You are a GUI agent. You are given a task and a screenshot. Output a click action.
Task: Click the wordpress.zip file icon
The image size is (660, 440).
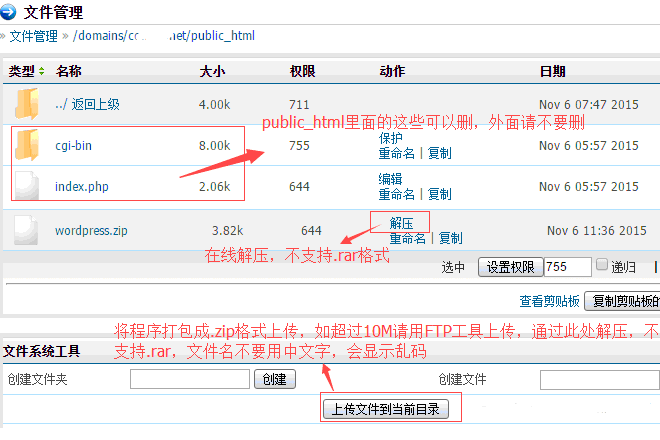coord(26,231)
